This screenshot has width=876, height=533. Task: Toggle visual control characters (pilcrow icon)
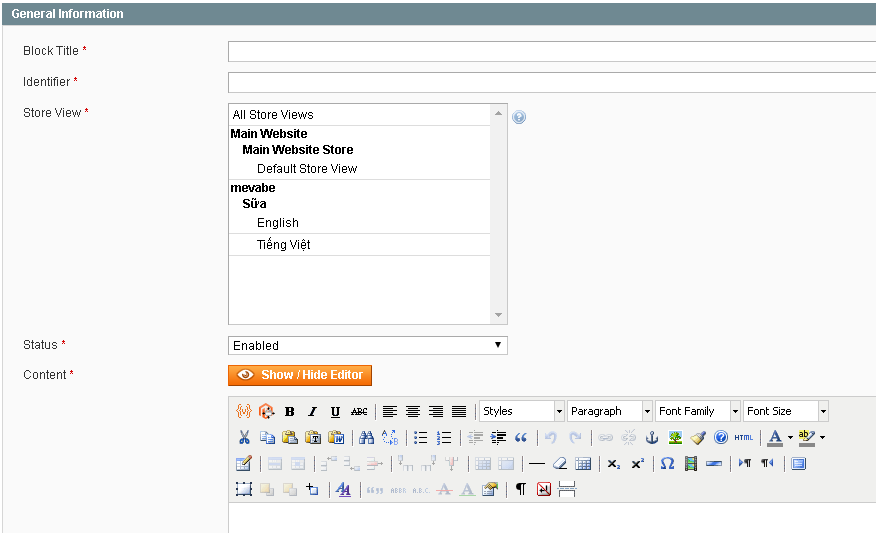pos(520,489)
